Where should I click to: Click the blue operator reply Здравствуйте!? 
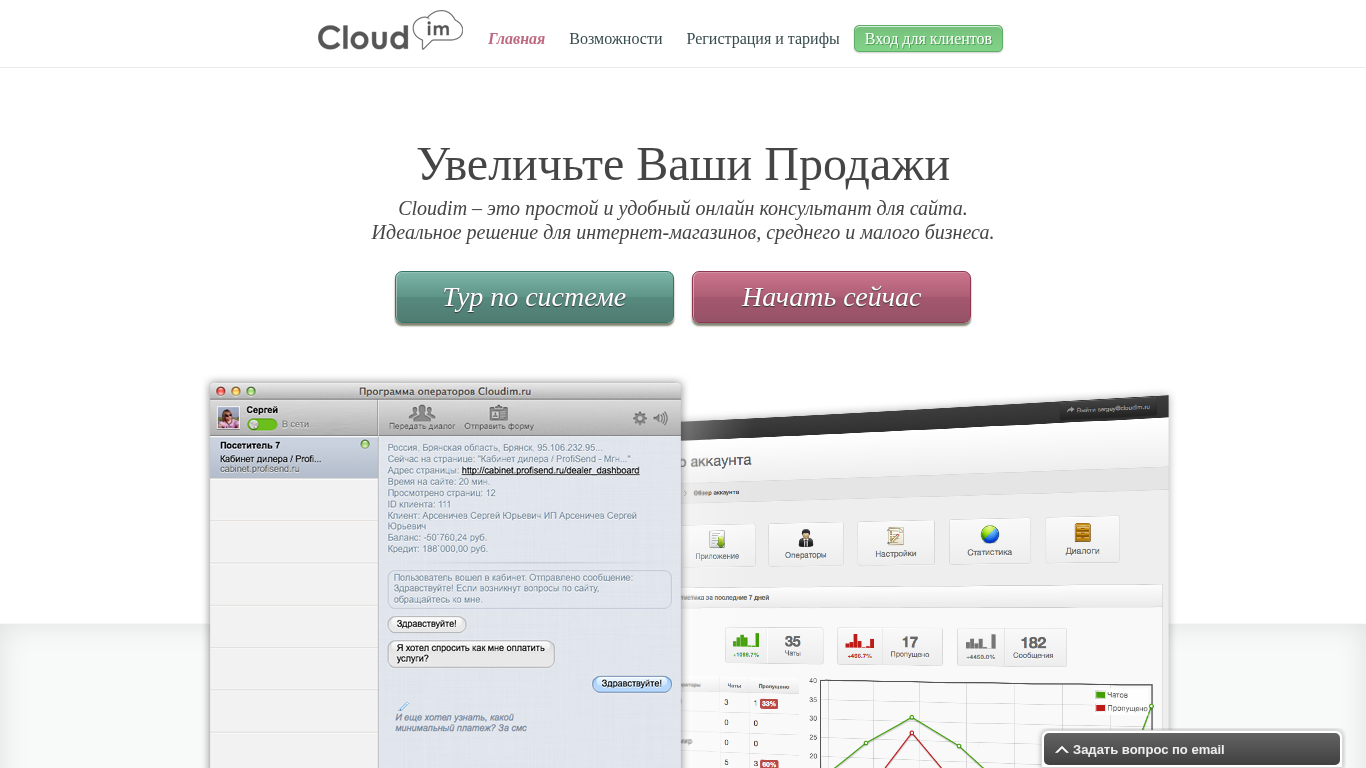[x=632, y=684]
